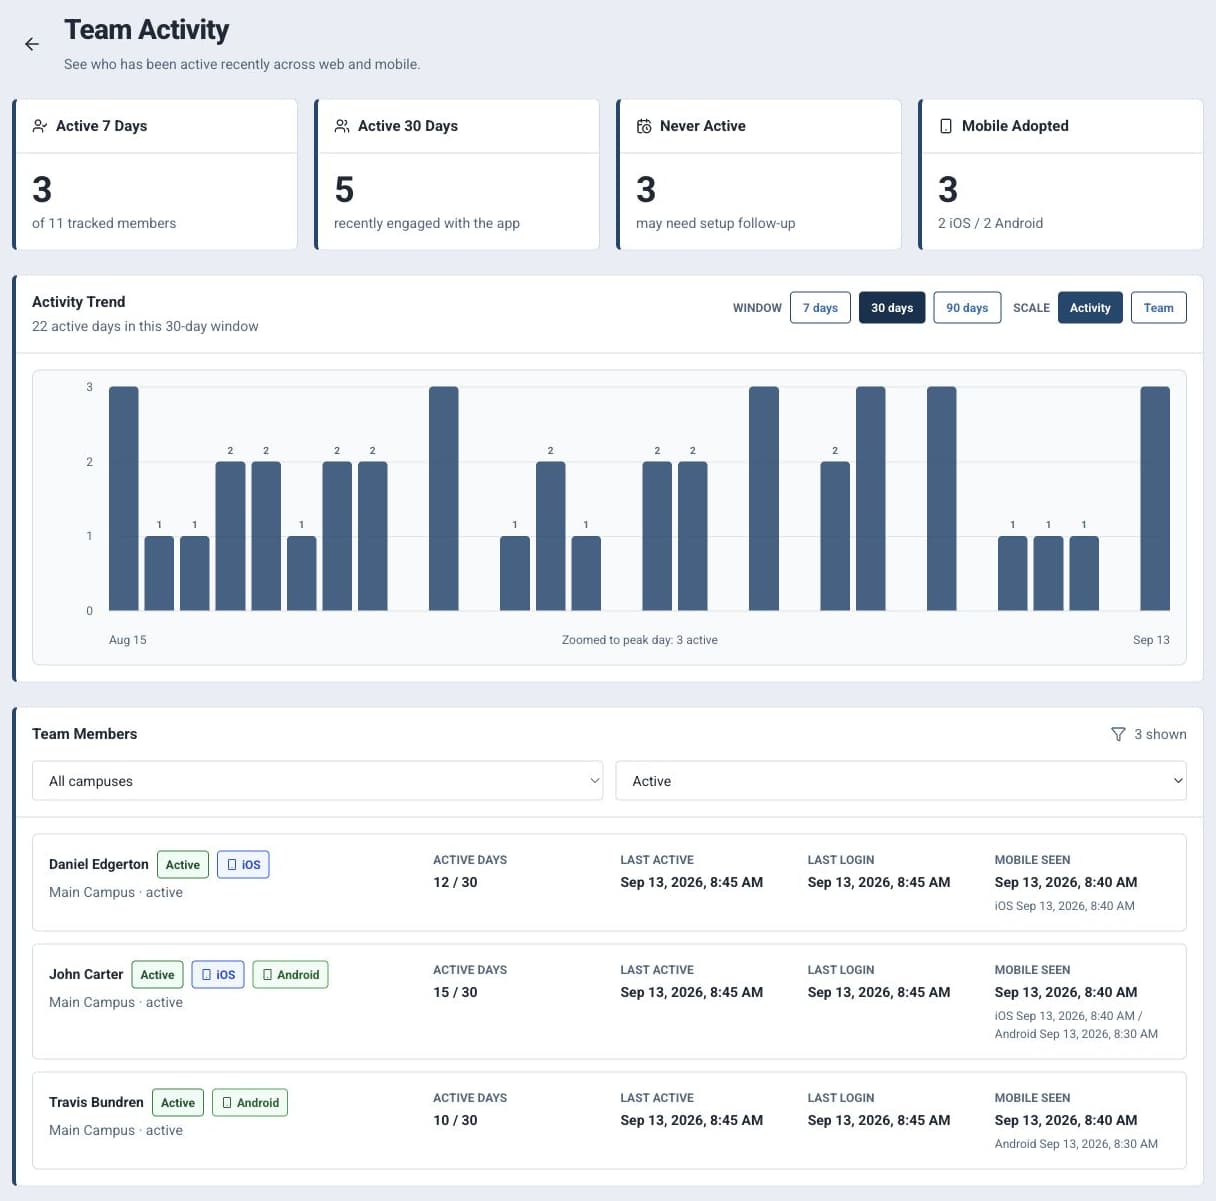Click John Carter's iOS badge
1216x1201 pixels.
218,975
